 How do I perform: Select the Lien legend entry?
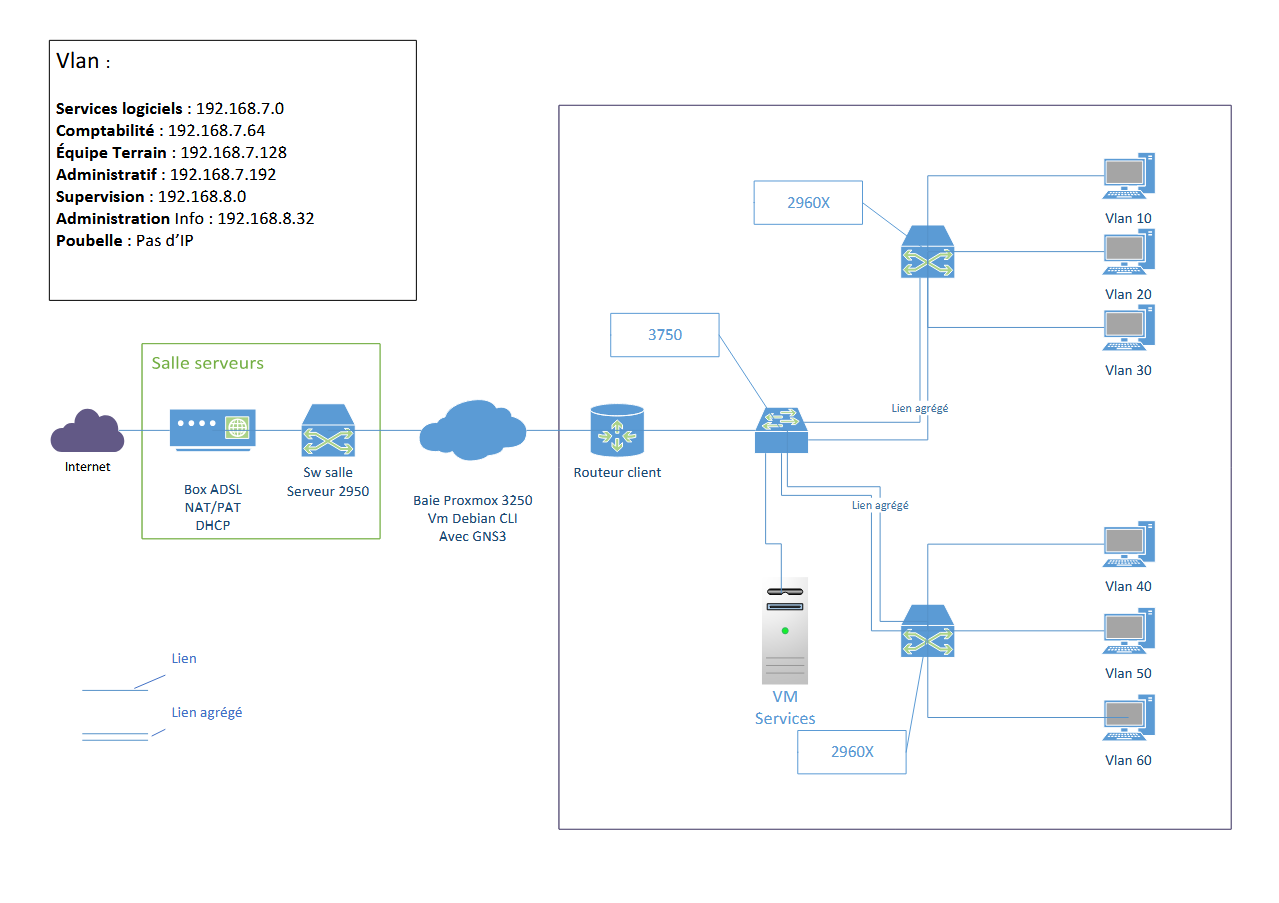[185, 658]
